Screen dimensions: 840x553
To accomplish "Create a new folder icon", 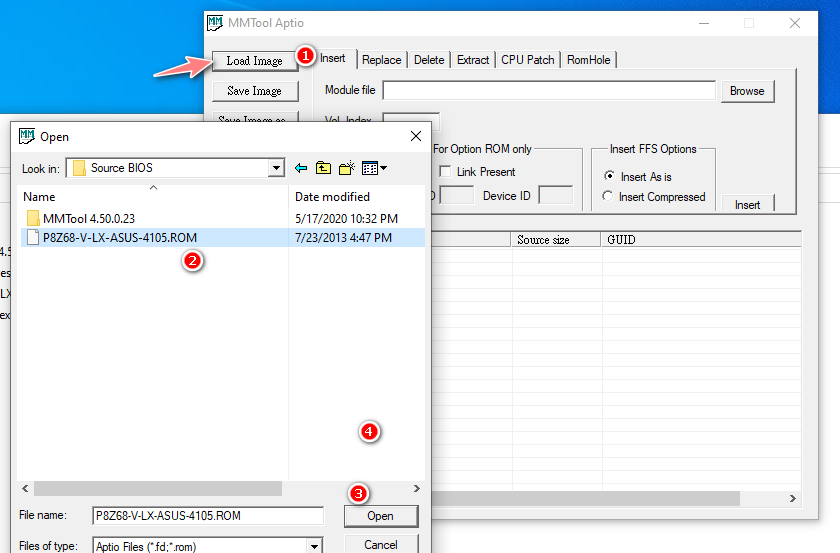I will point(347,168).
